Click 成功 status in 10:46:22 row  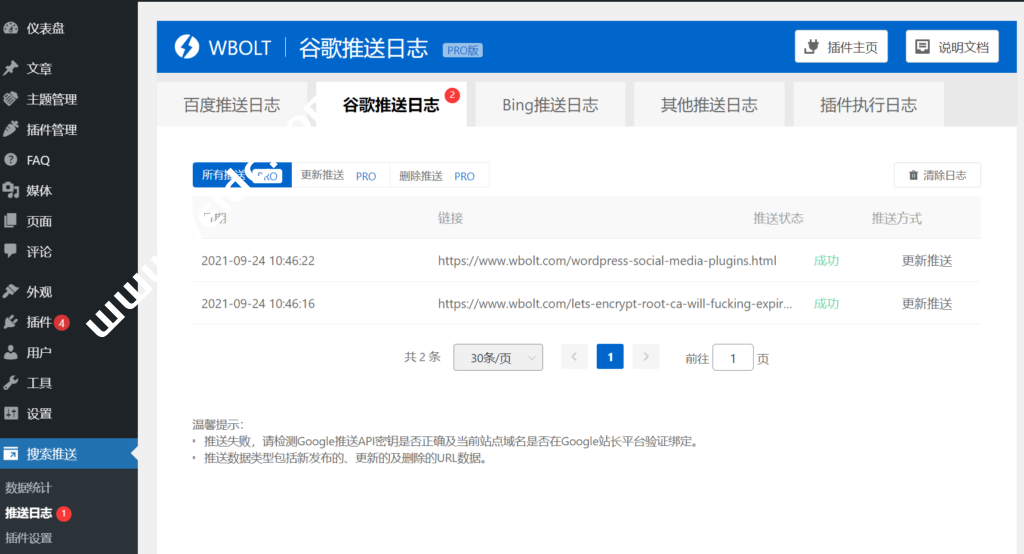[x=826, y=261]
